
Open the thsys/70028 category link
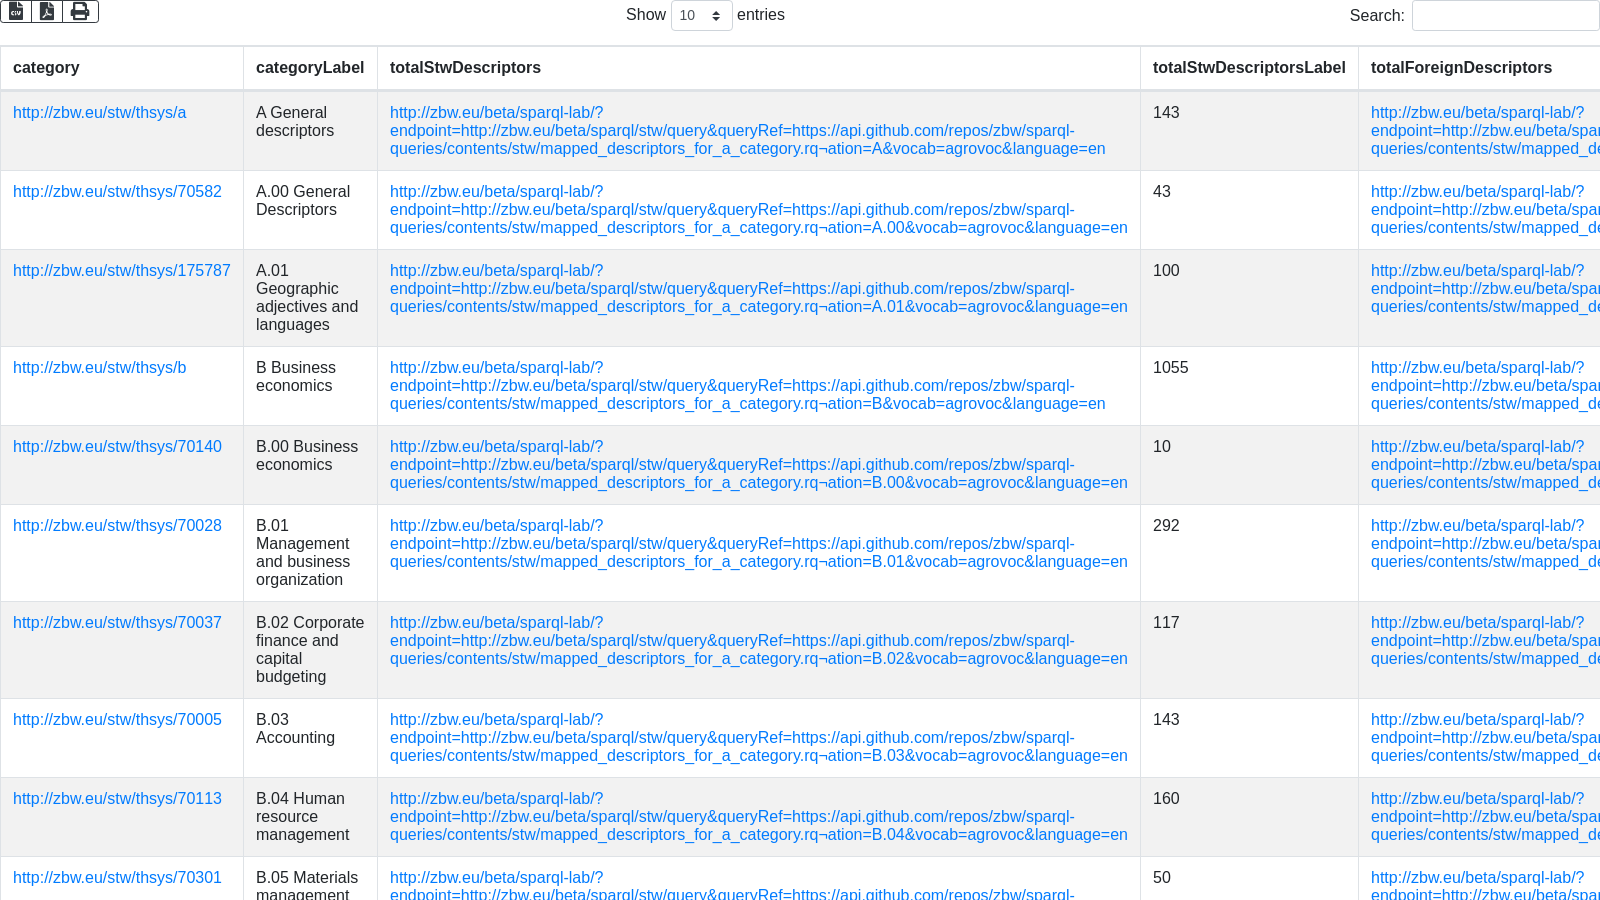[x=117, y=526]
